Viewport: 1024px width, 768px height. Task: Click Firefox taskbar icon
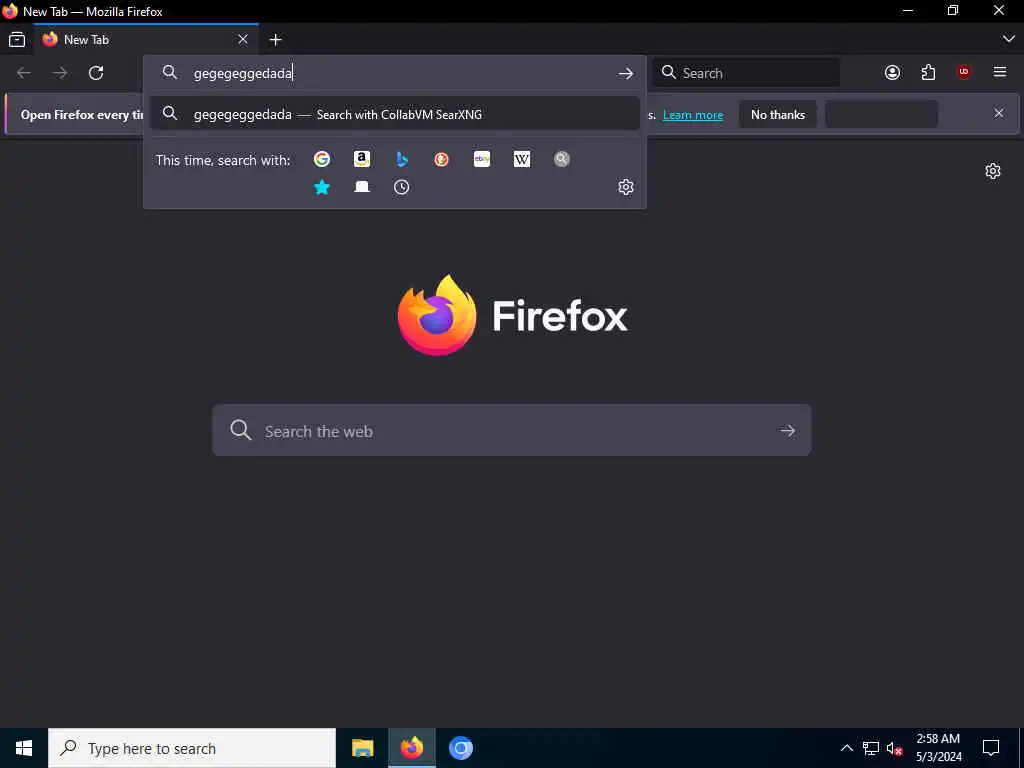pos(411,748)
